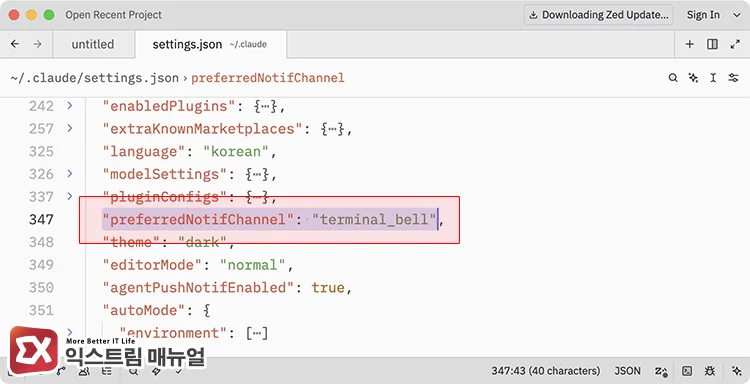Open inline assist sparkle icon in breadcrumb bar
Image resolution: width=750 pixels, height=384 pixels.
pyautogui.click(x=693, y=77)
